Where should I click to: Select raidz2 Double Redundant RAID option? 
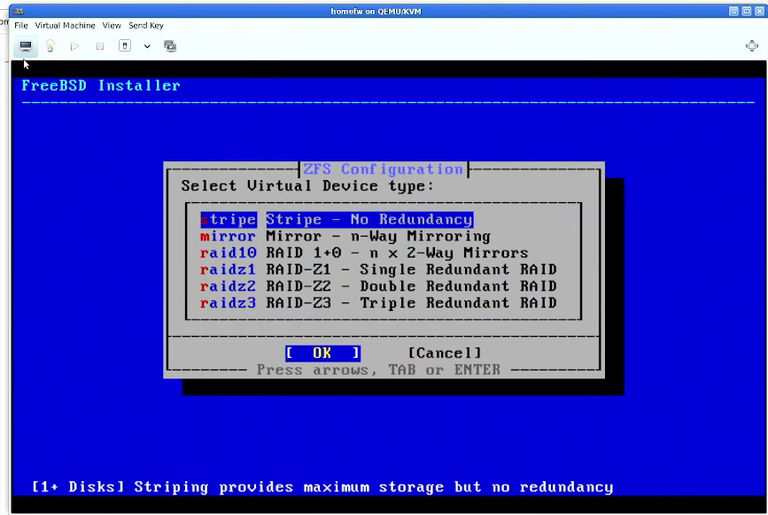378,286
